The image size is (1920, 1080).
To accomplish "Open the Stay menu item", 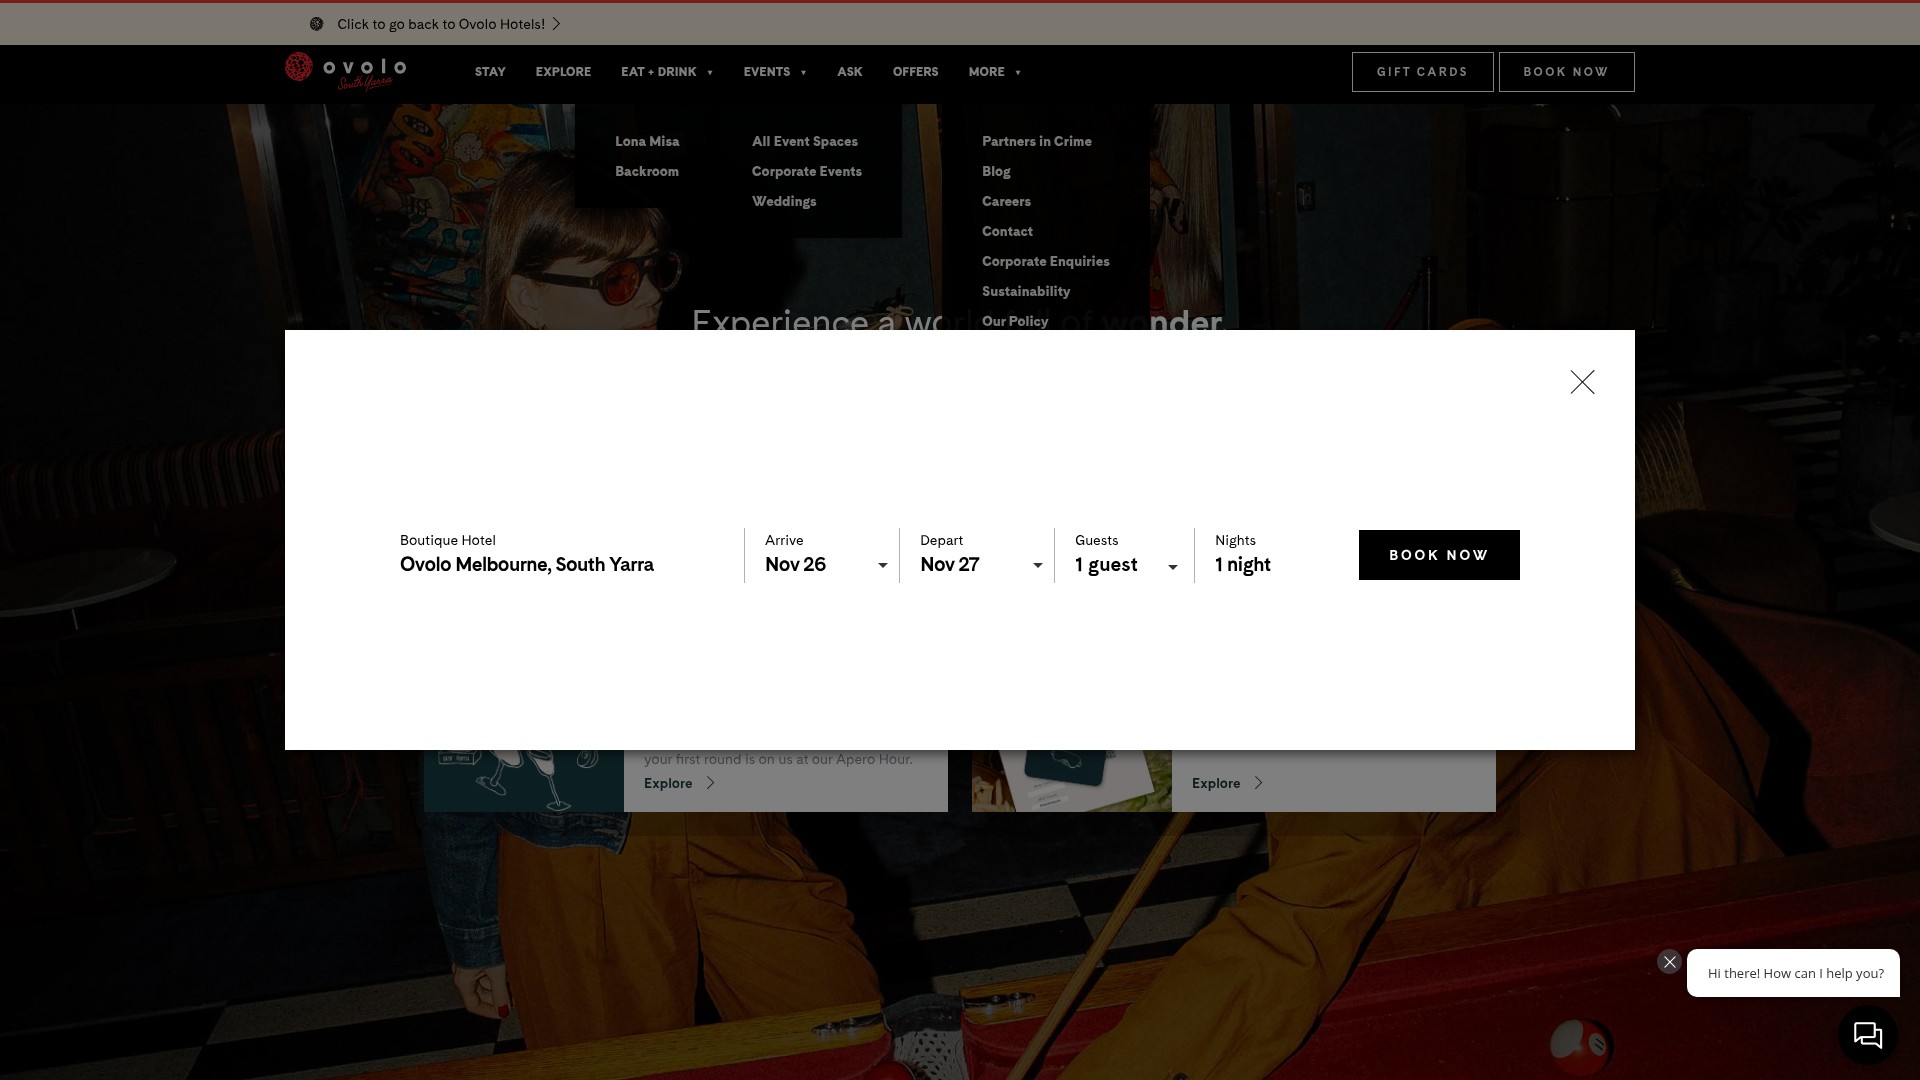I will (x=490, y=72).
